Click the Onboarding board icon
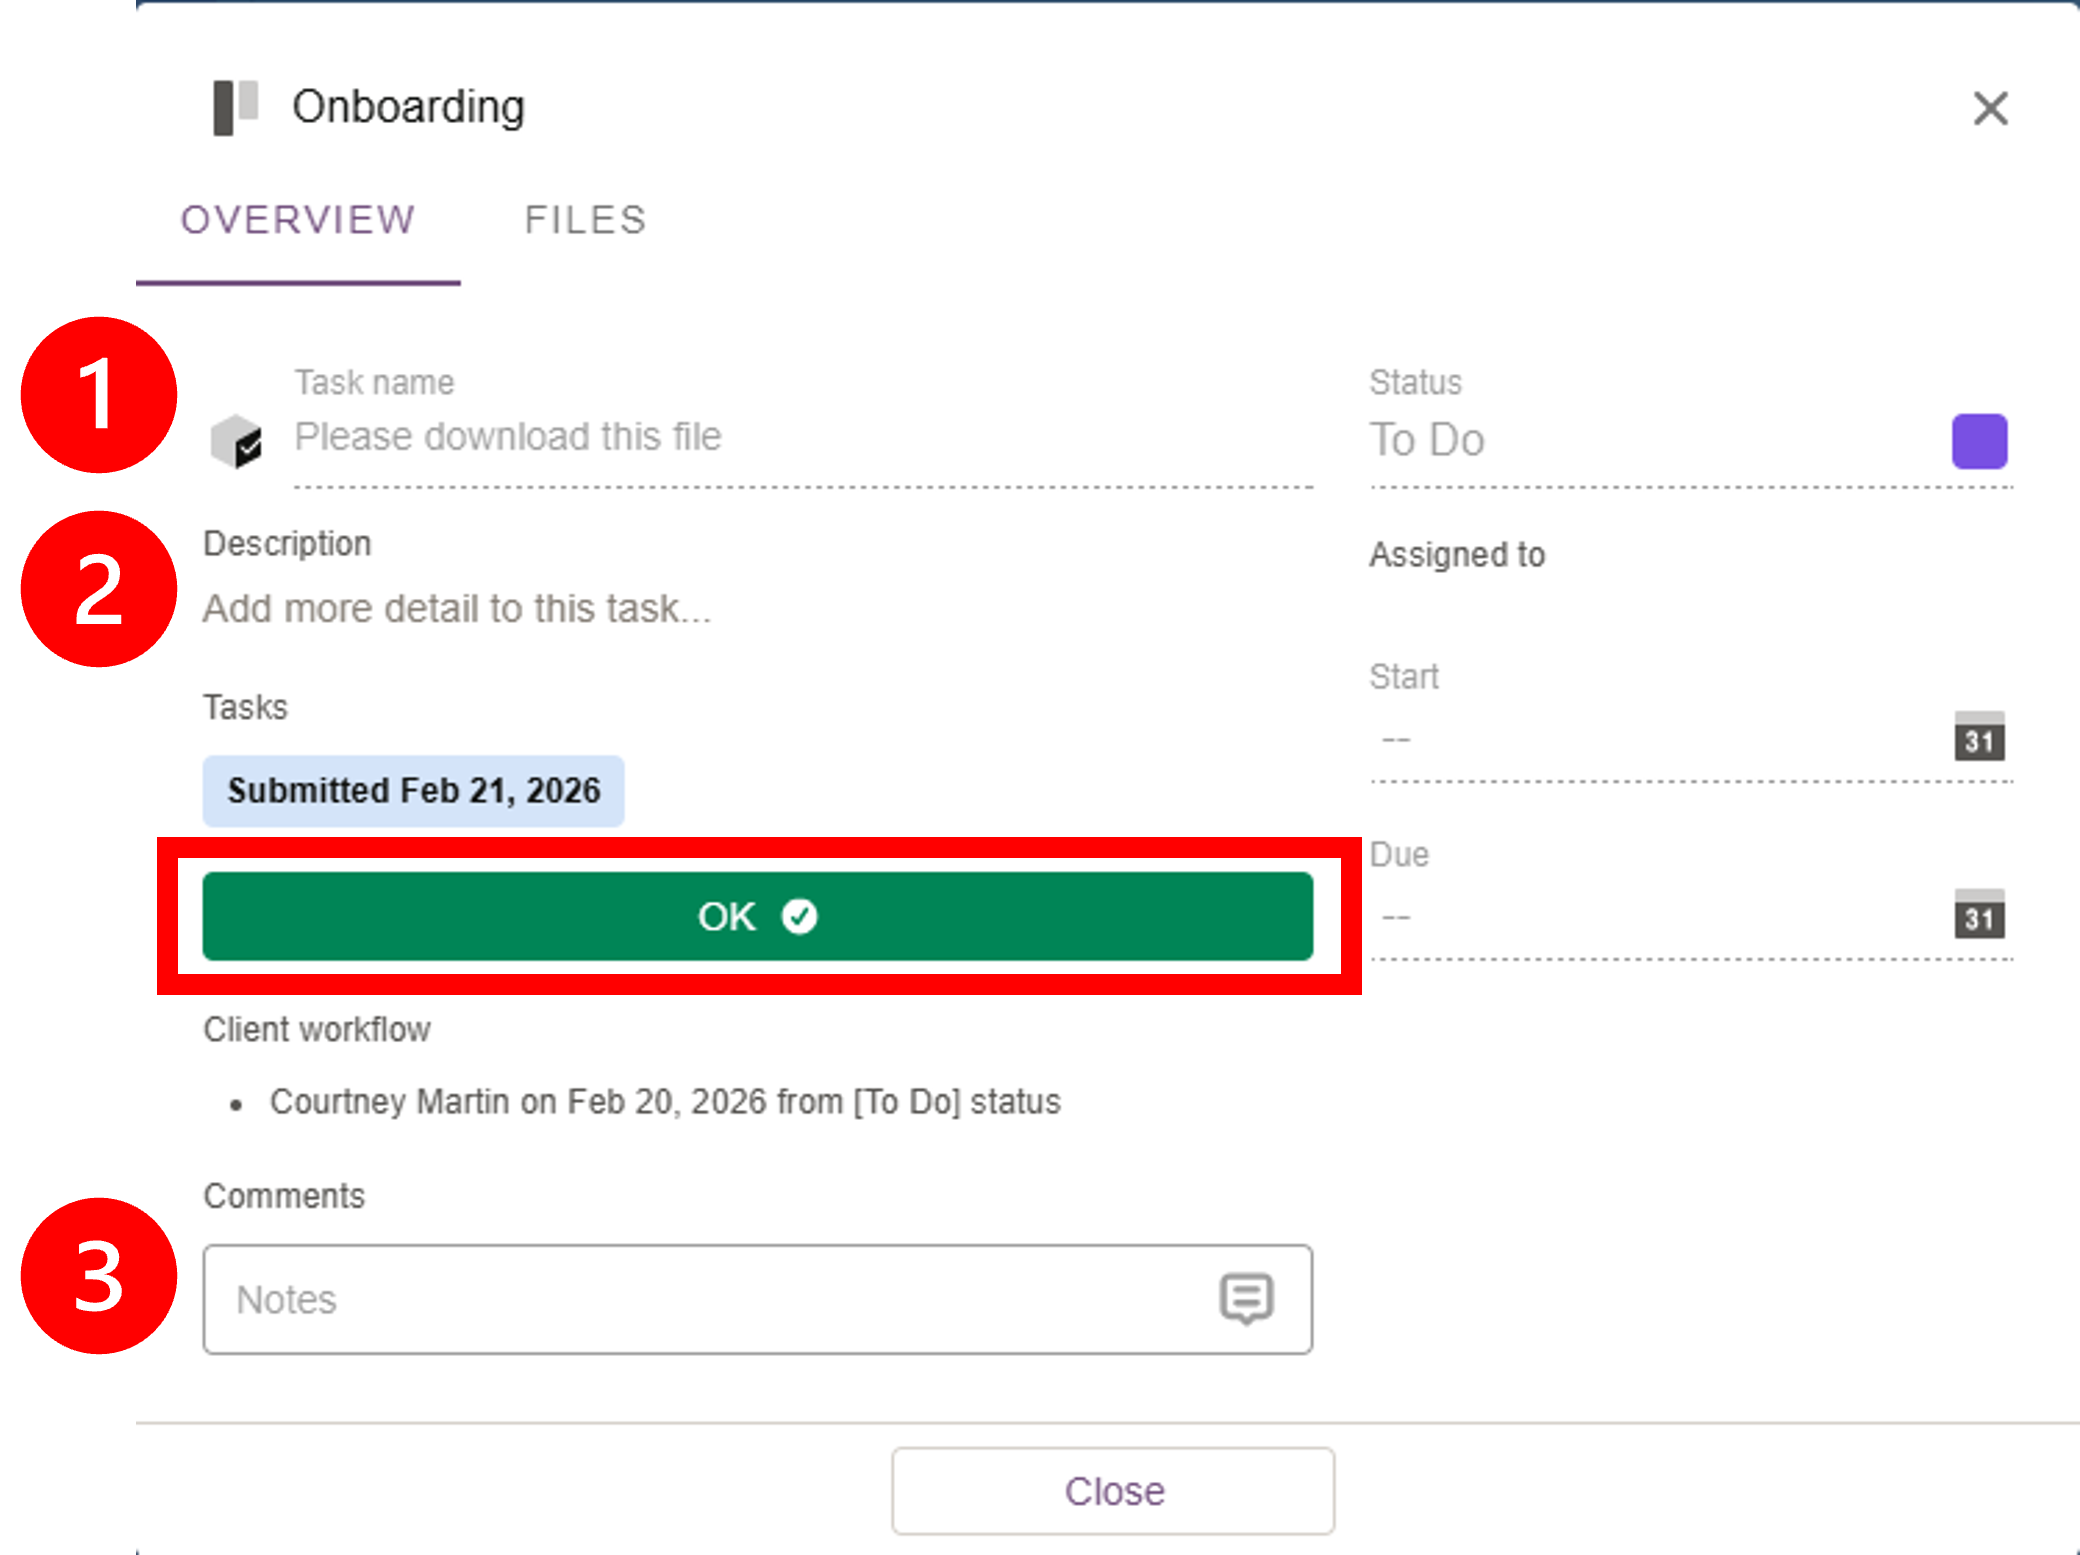 (x=236, y=107)
